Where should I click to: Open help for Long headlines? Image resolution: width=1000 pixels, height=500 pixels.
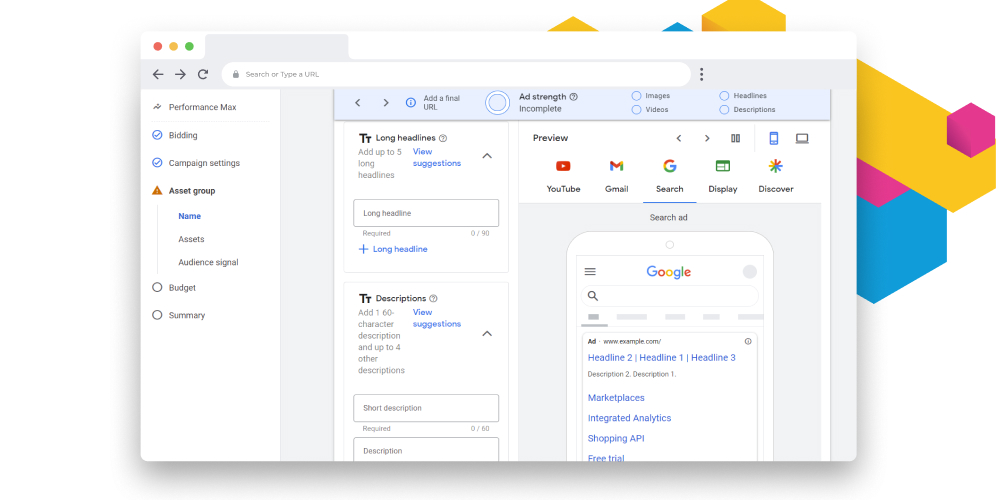(x=443, y=138)
